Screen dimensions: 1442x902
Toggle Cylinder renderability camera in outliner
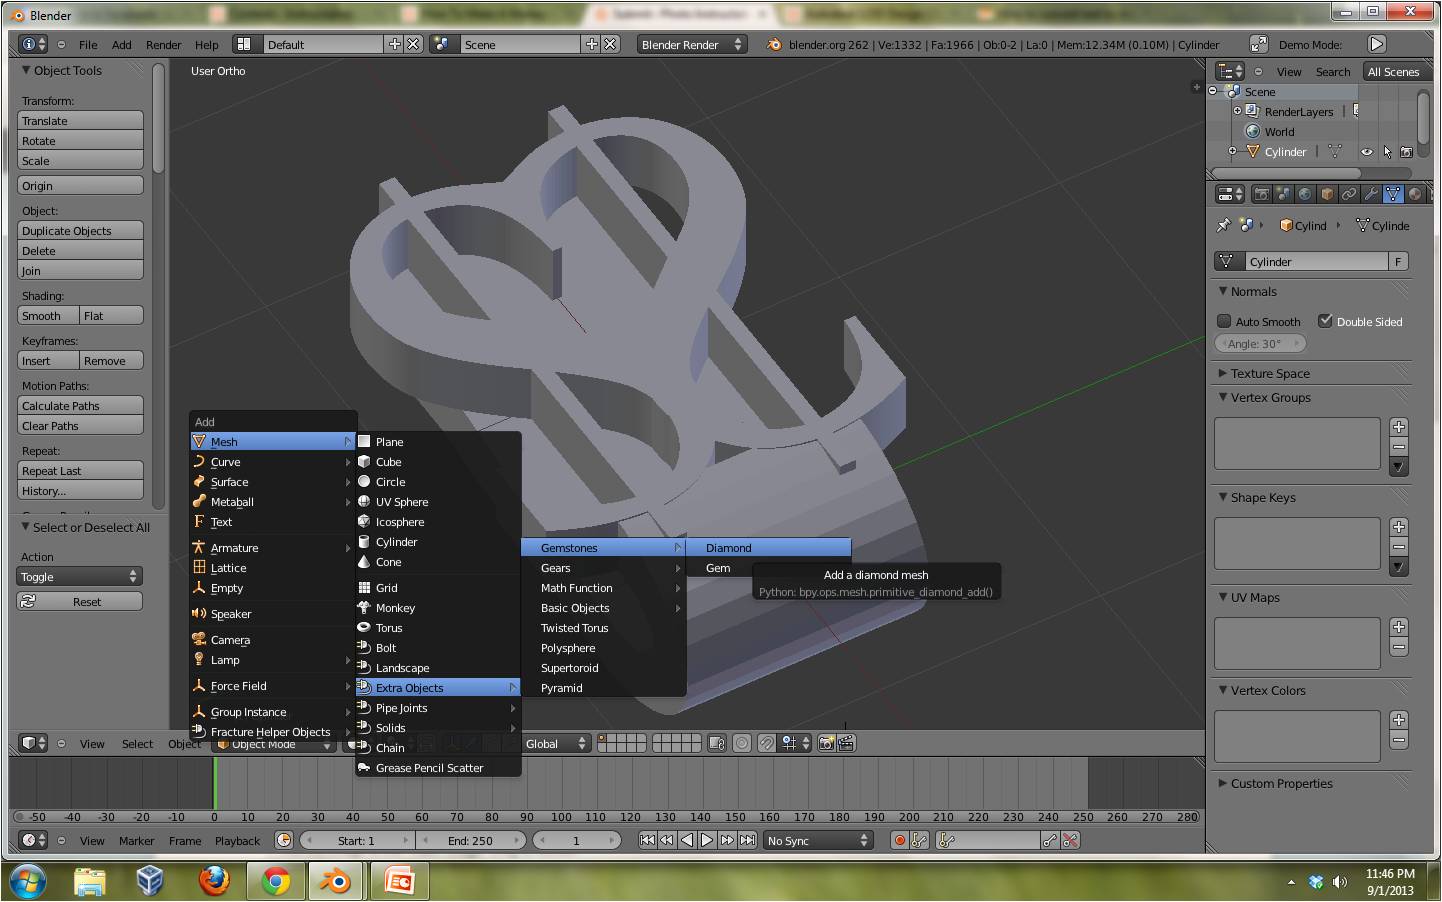coord(1406,152)
